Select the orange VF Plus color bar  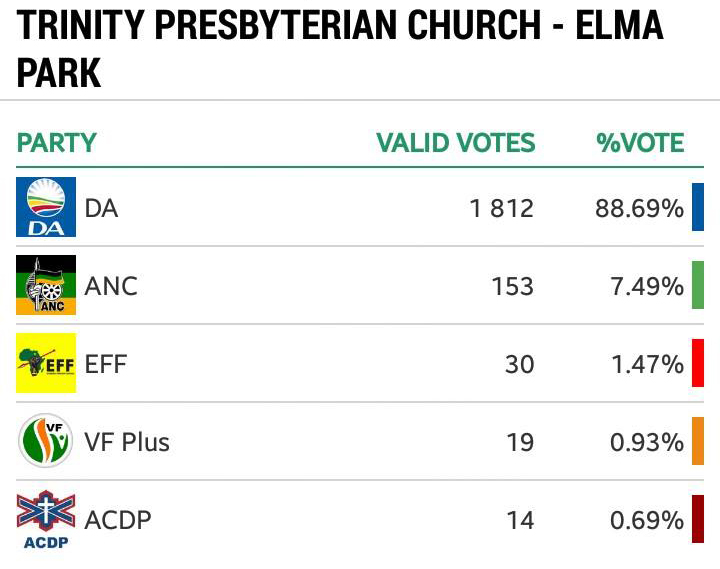click(x=698, y=441)
